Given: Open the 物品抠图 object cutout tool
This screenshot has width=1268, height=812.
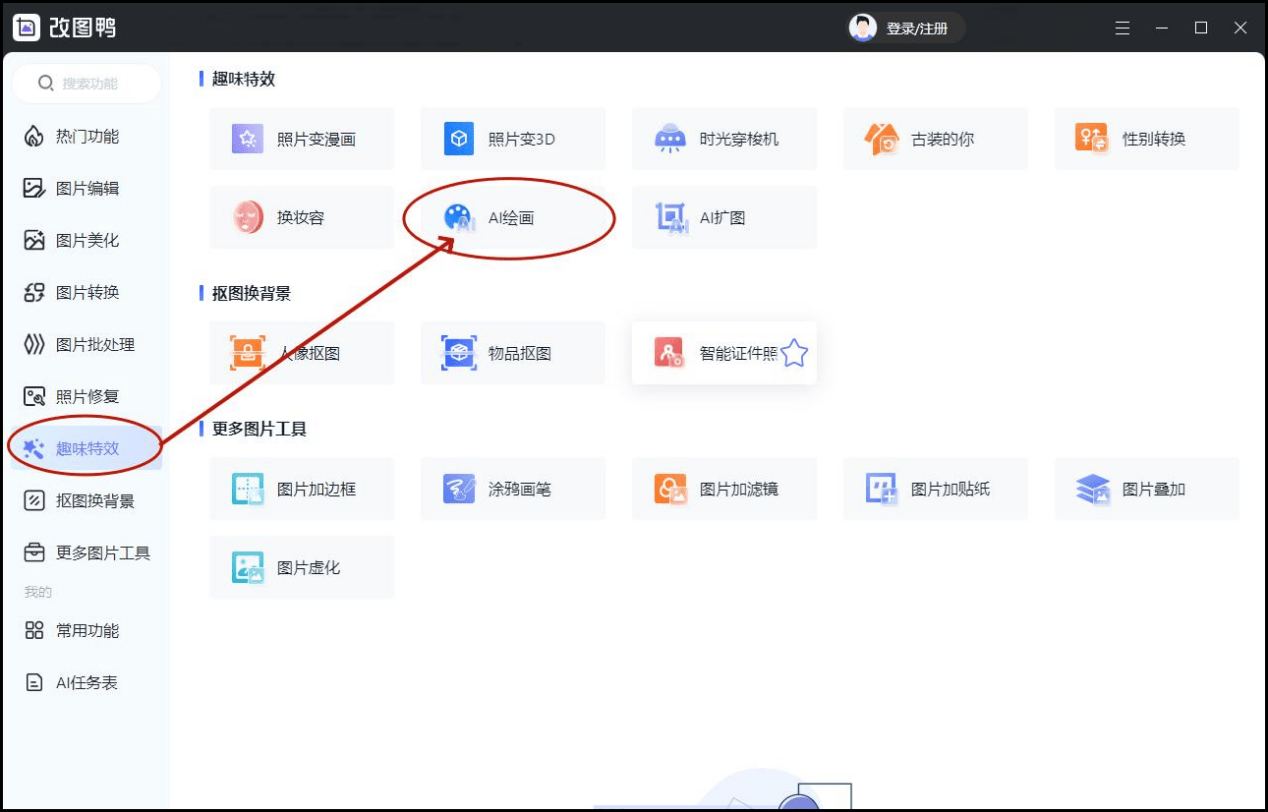Looking at the screenshot, I should point(512,353).
